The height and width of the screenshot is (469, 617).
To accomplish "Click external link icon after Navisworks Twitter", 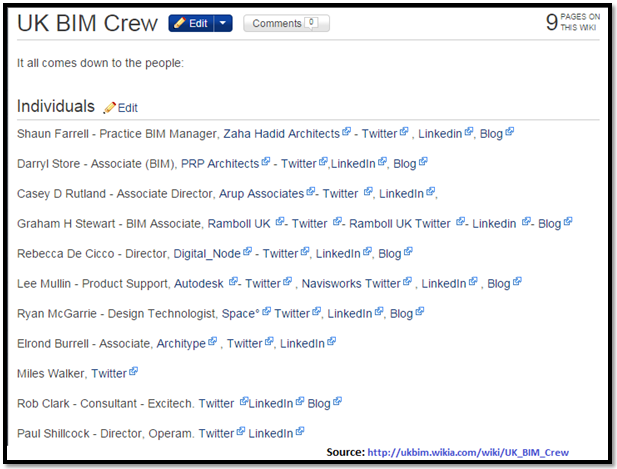I will (407, 281).
